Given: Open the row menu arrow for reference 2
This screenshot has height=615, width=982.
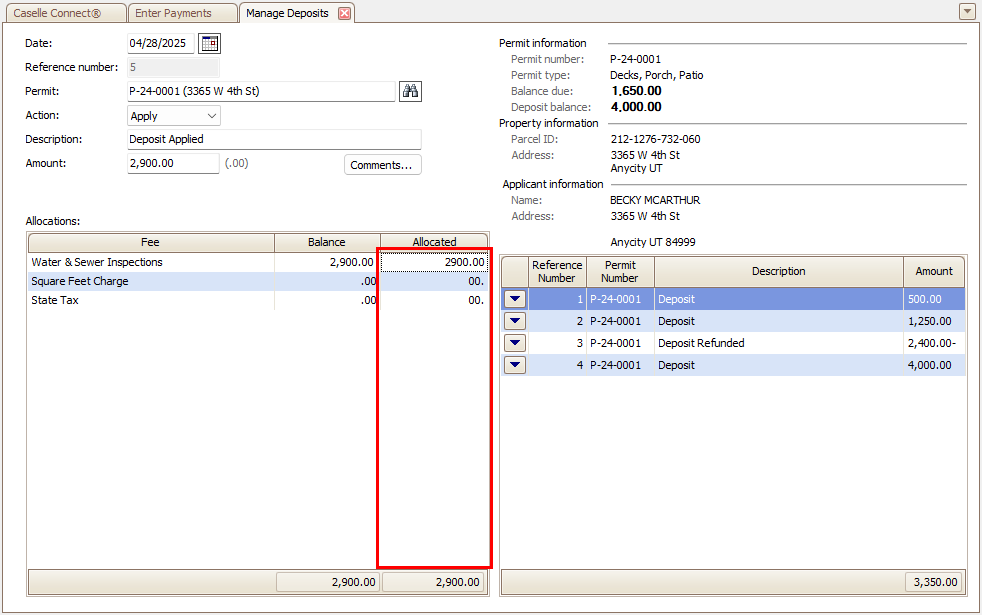Looking at the screenshot, I should pos(515,321).
